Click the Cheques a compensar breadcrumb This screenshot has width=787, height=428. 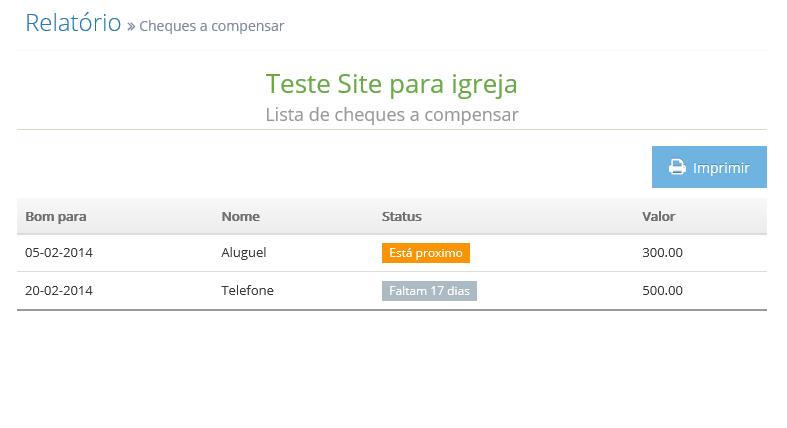(x=212, y=26)
